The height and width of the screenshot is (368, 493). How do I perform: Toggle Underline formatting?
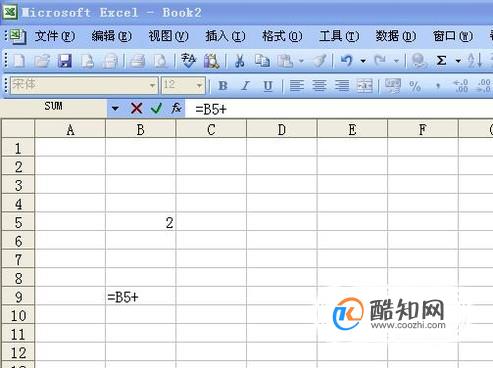(268, 86)
